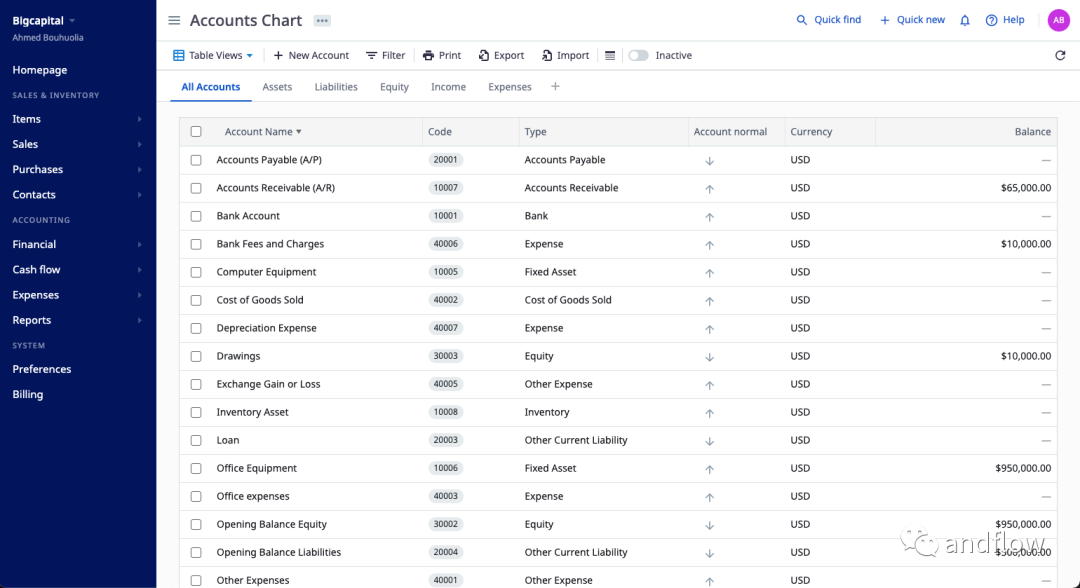Viewport: 1080px width, 588px height.
Task: Switch to the Expenses tab
Action: (509, 87)
